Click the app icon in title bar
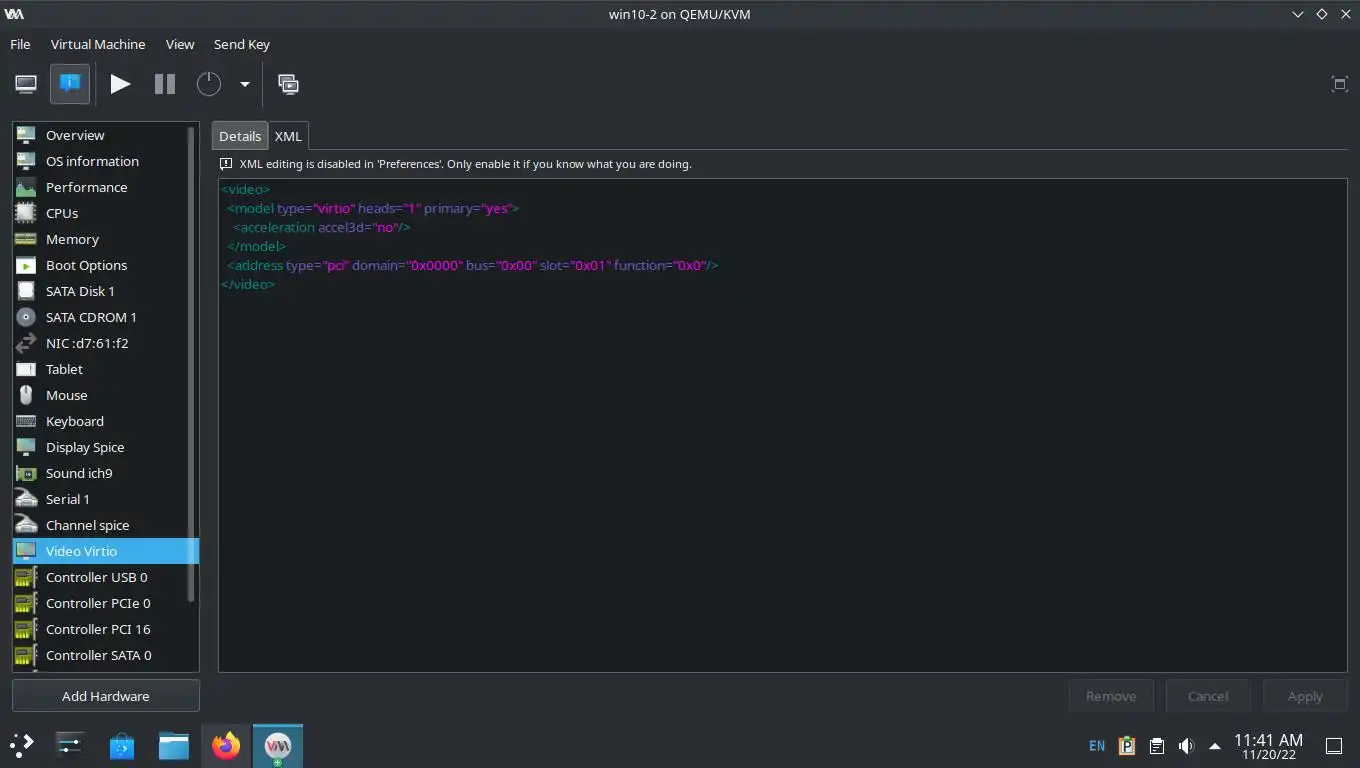 coord(14,14)
